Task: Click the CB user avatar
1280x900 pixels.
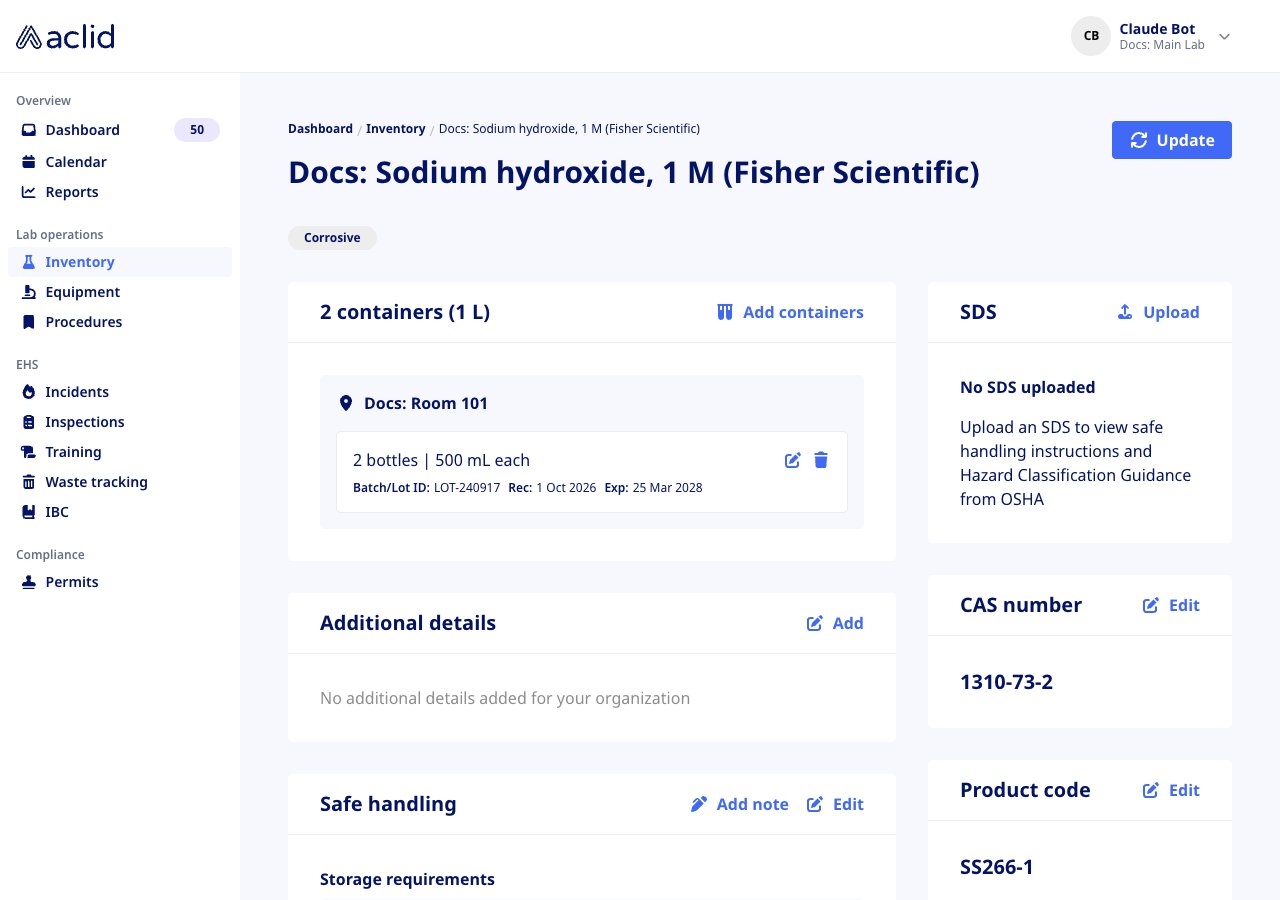Action: [1091, 36]
